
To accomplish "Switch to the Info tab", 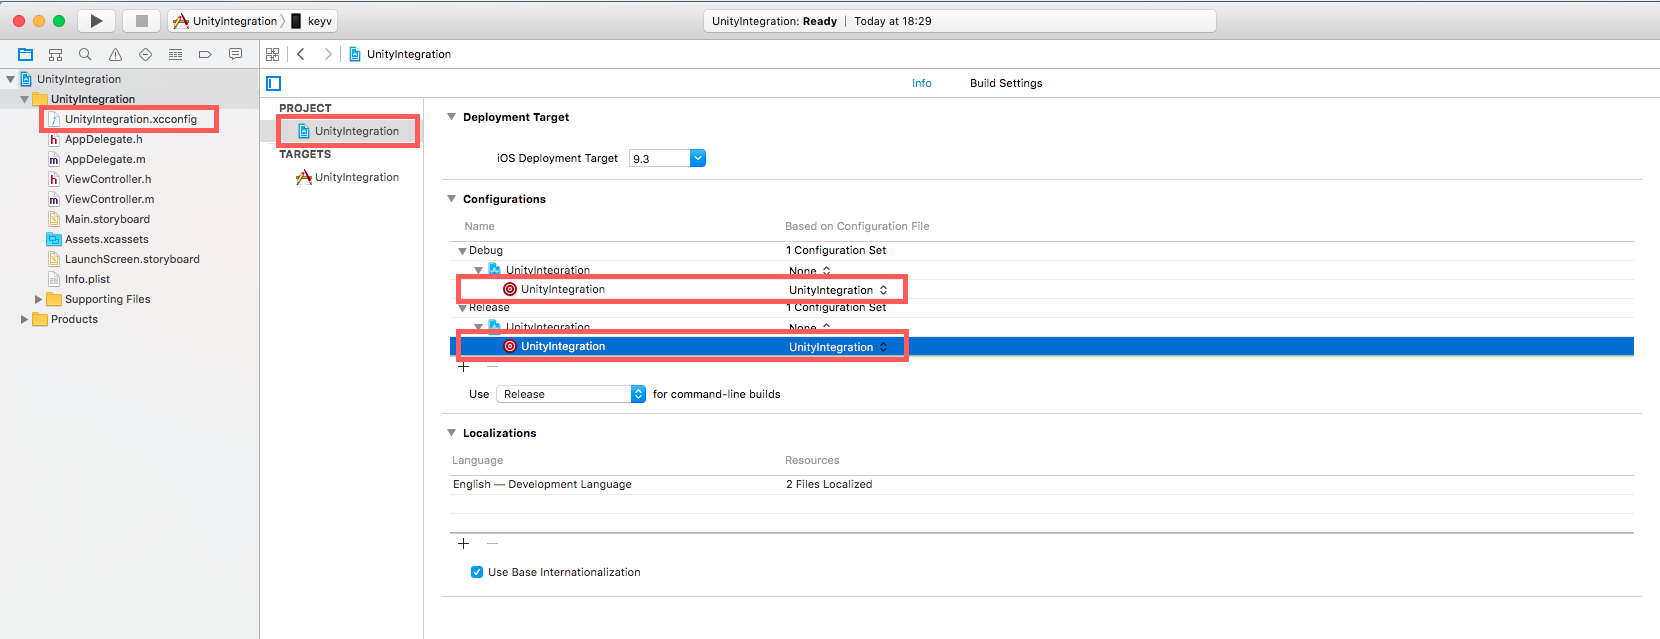I will tap(922, 83).
